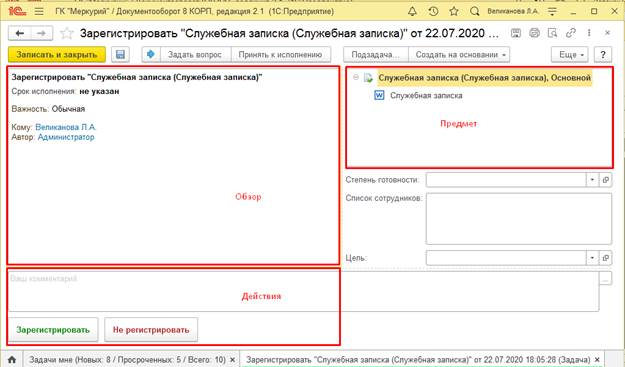The image size is (625, 367).
Task: Click the 'не указан' deadline value
Action: (x=99, y=91)
